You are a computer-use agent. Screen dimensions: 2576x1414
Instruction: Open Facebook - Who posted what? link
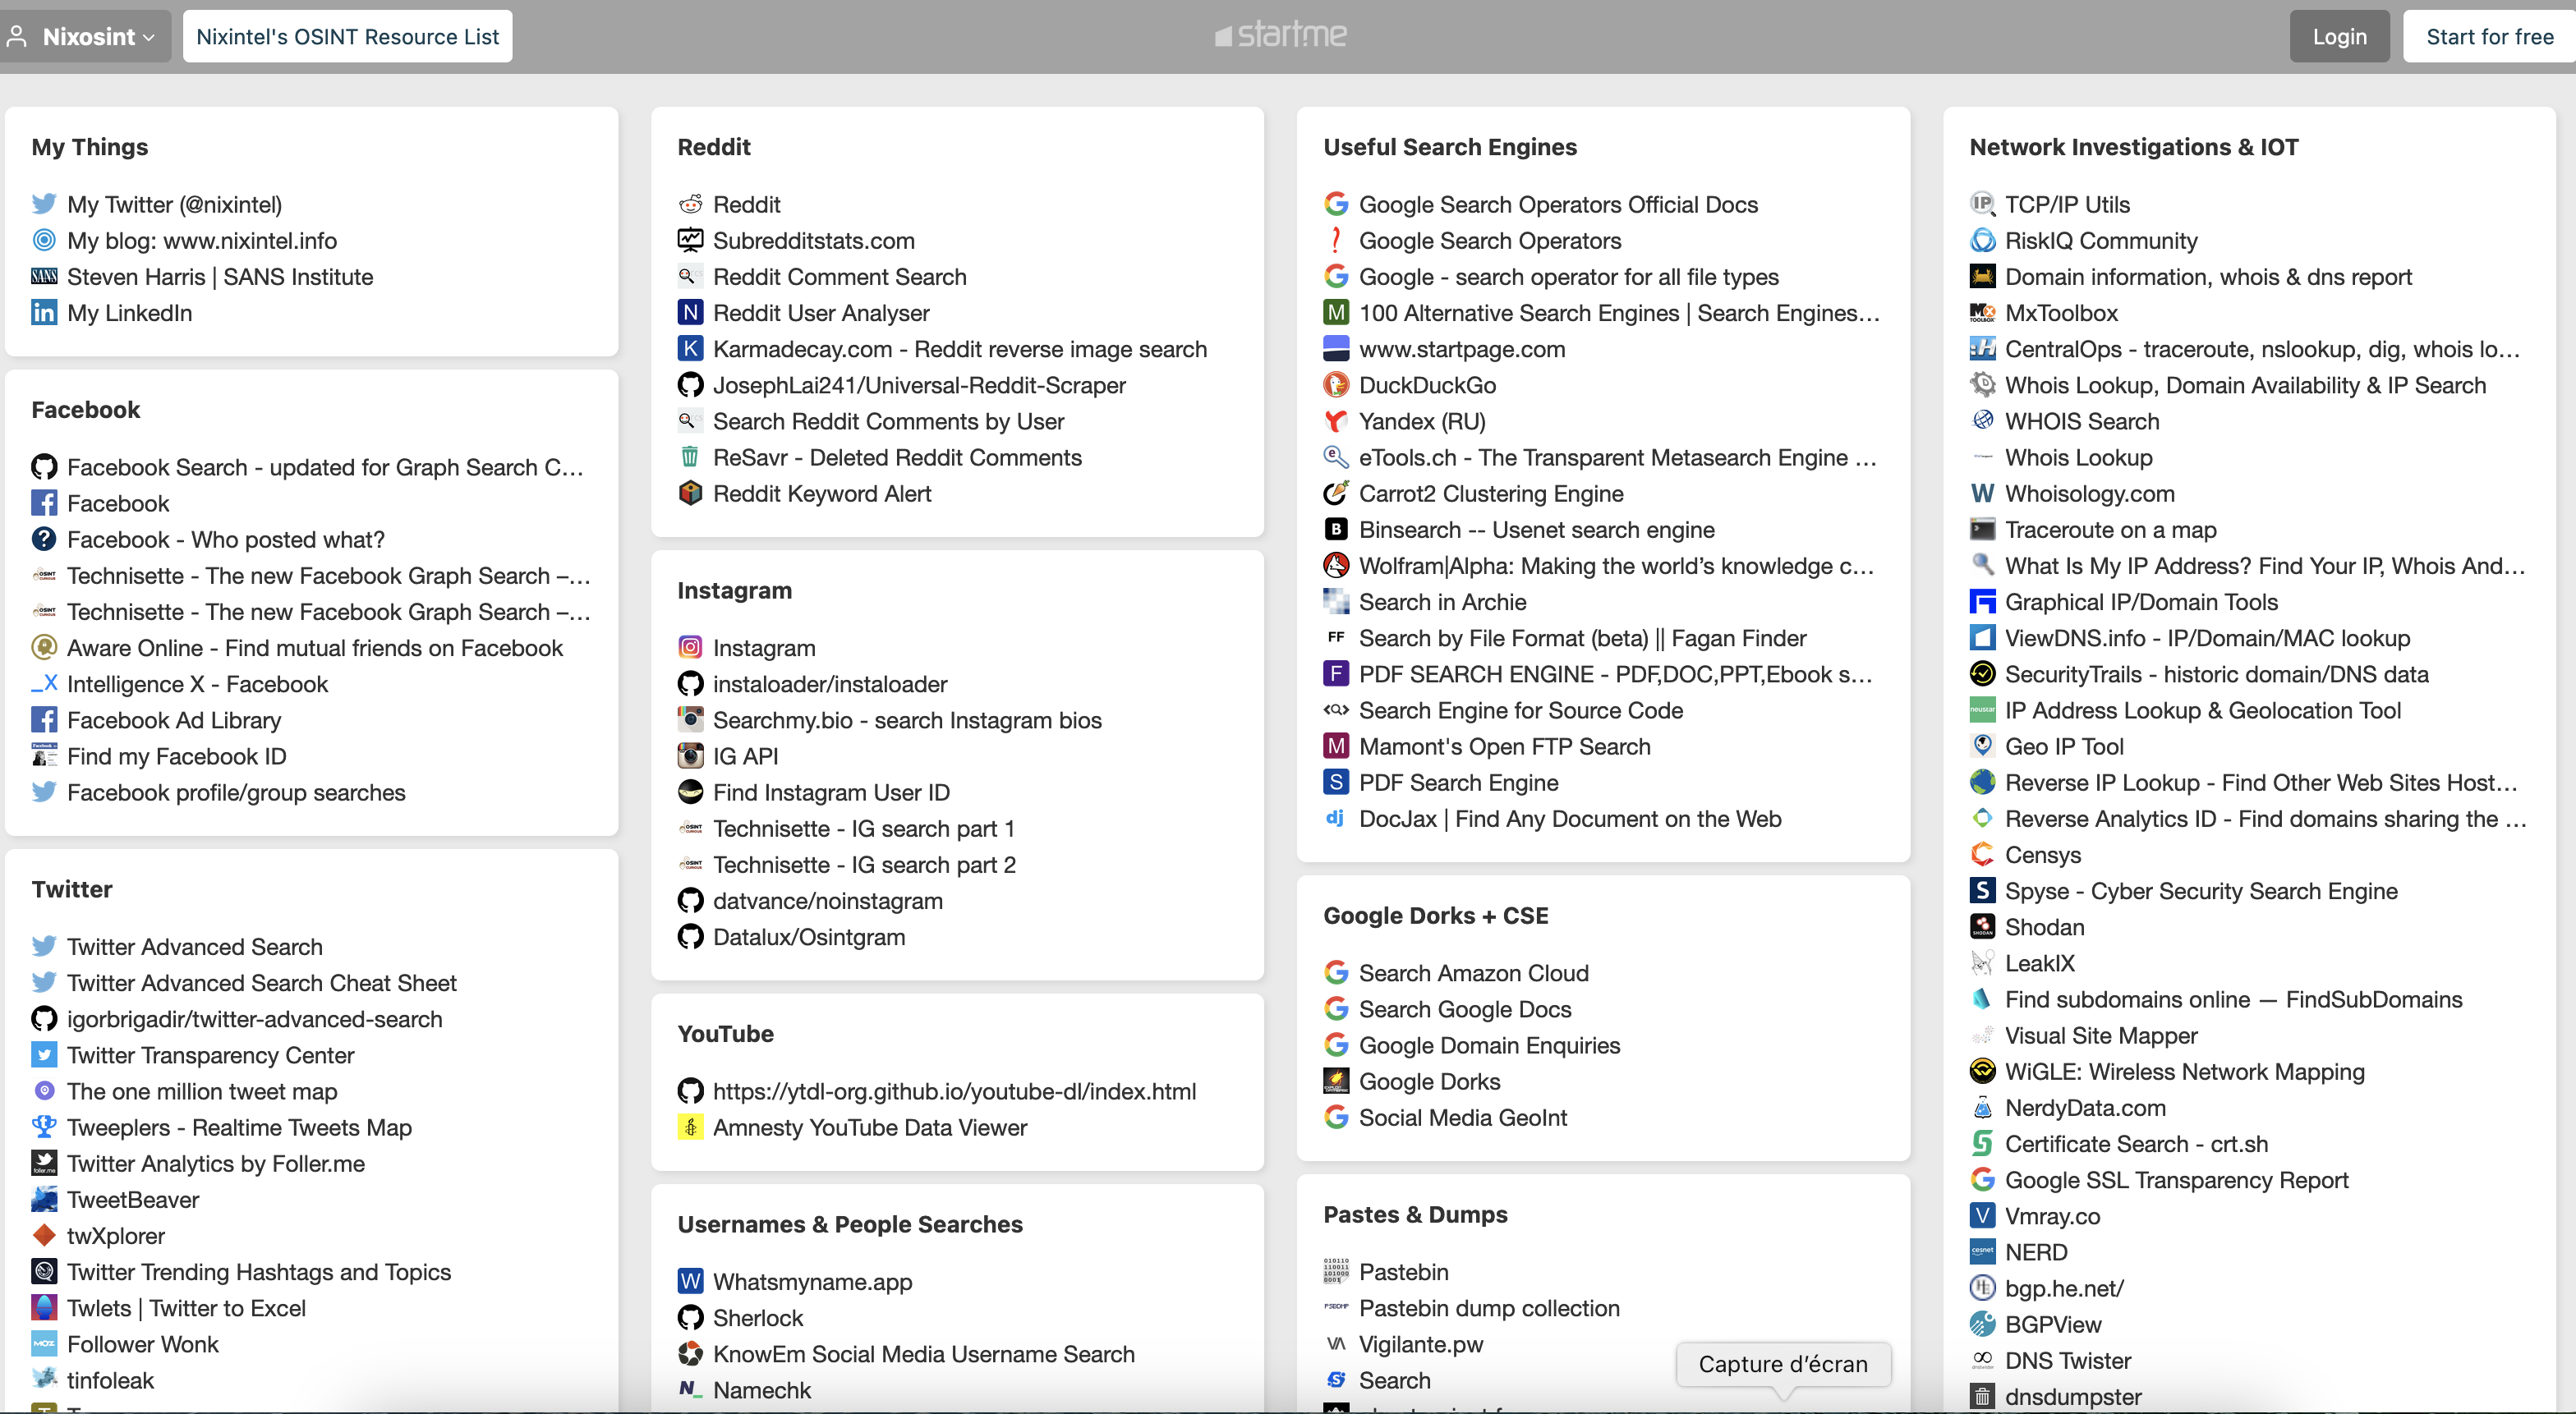pos(225,540)
